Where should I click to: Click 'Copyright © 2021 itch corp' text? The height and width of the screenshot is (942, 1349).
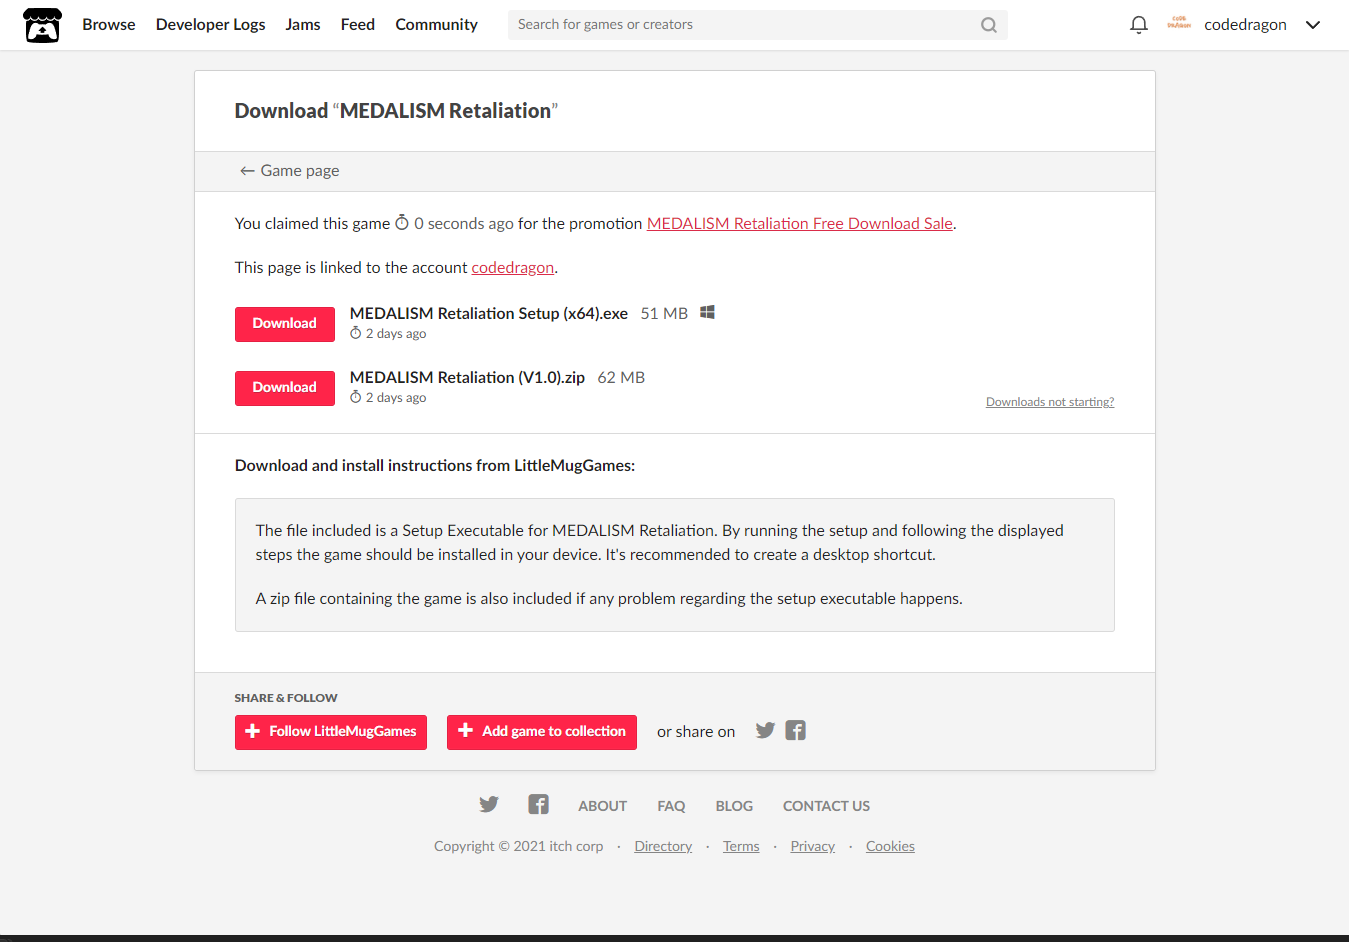[519, 846]
